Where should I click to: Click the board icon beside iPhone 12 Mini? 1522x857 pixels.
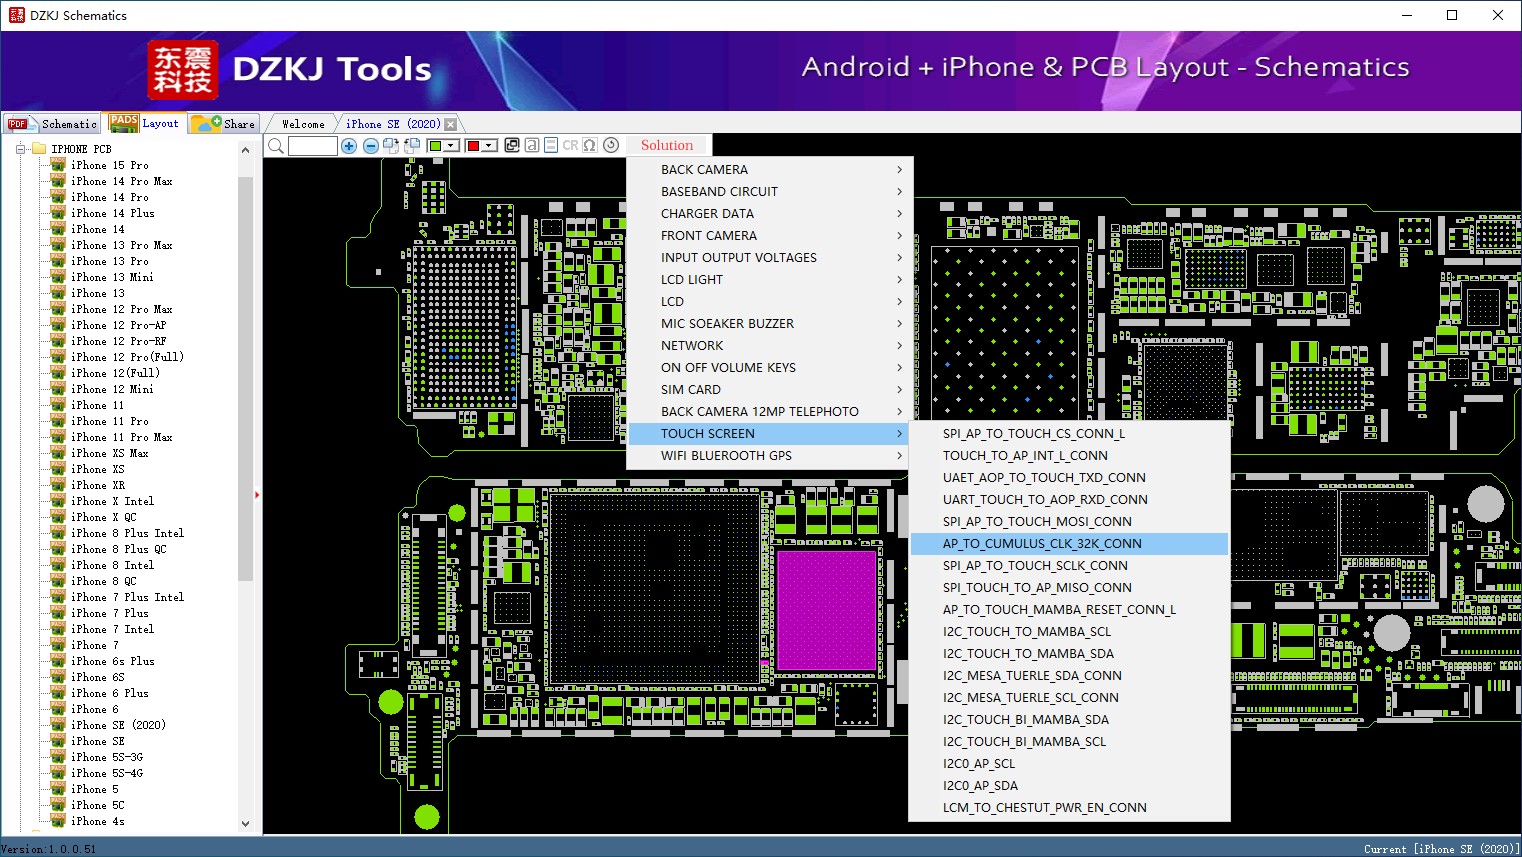[x=58, y=389]
